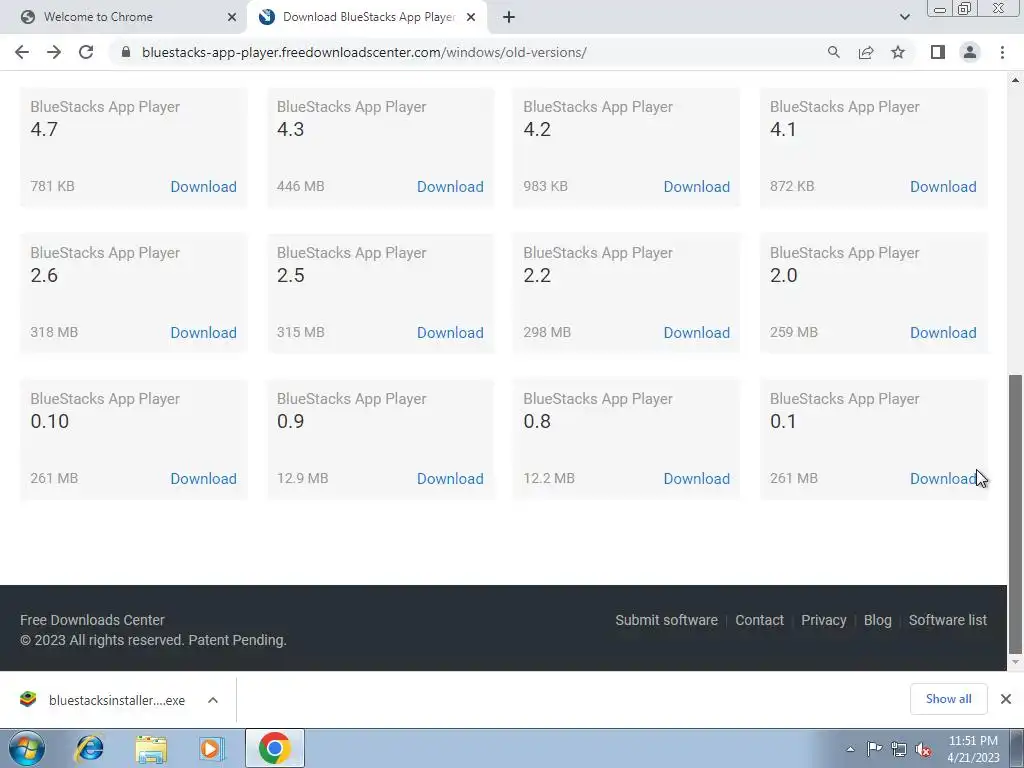Open network status tray icon
The height and width of the screenshot is (768, 1024).
[x=899, y=749]
